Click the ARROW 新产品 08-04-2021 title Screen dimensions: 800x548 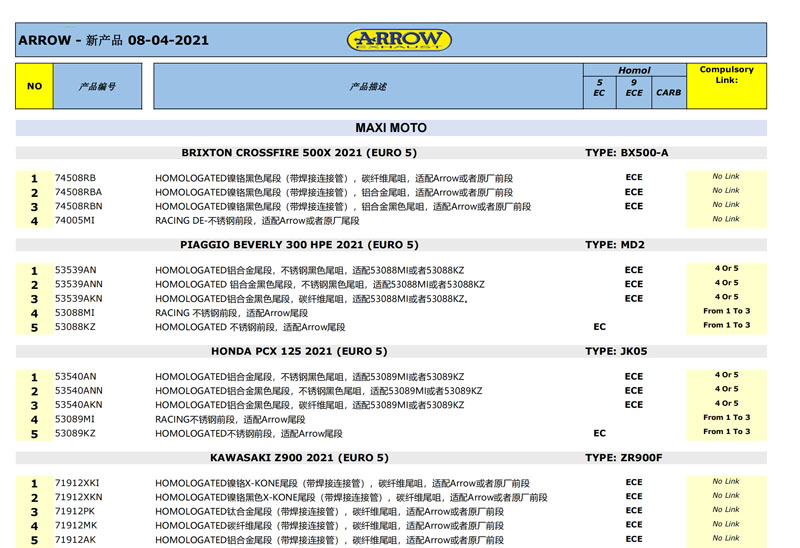[113, 40]
